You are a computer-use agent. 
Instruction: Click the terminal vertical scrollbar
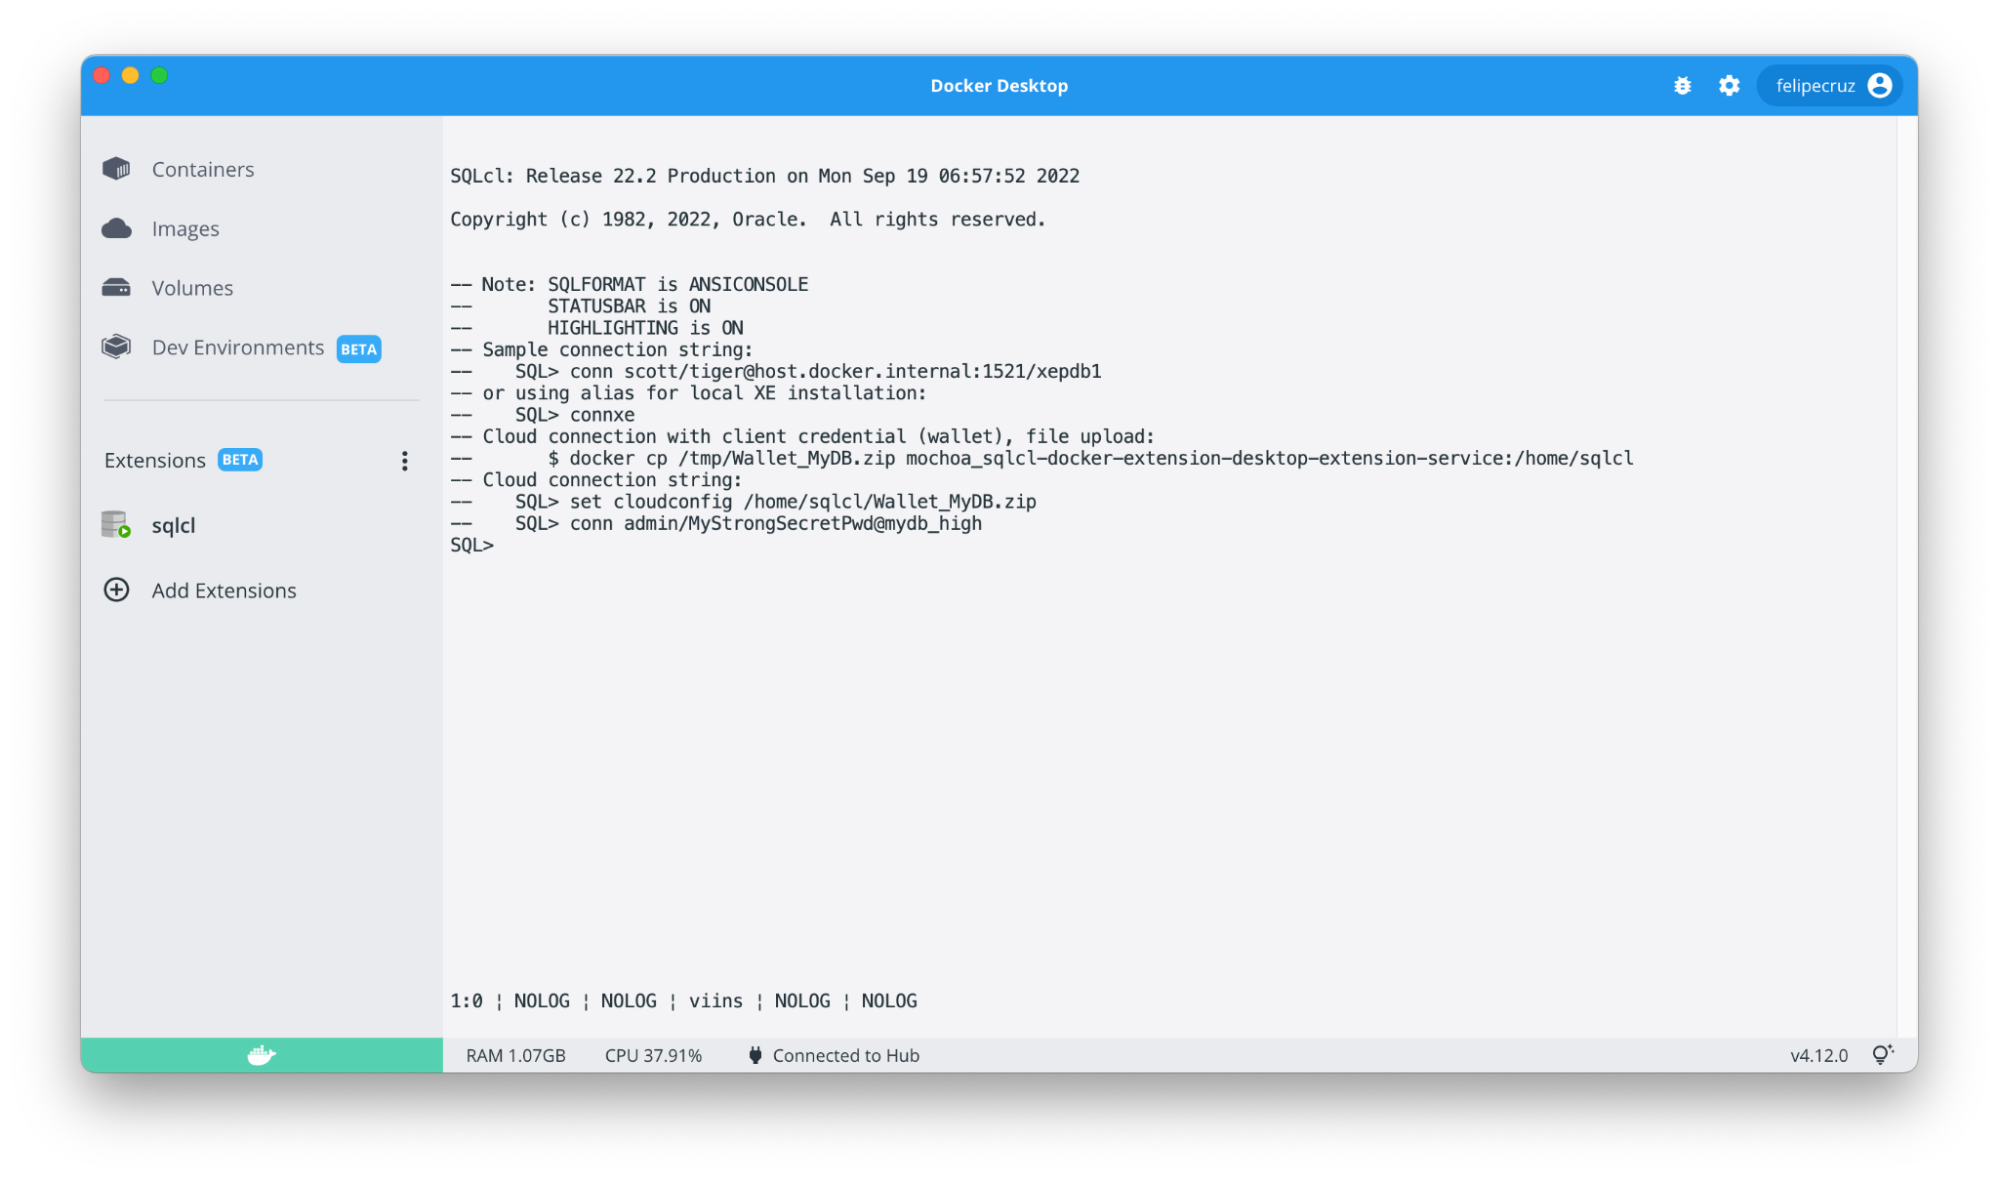pos(1906,575)
